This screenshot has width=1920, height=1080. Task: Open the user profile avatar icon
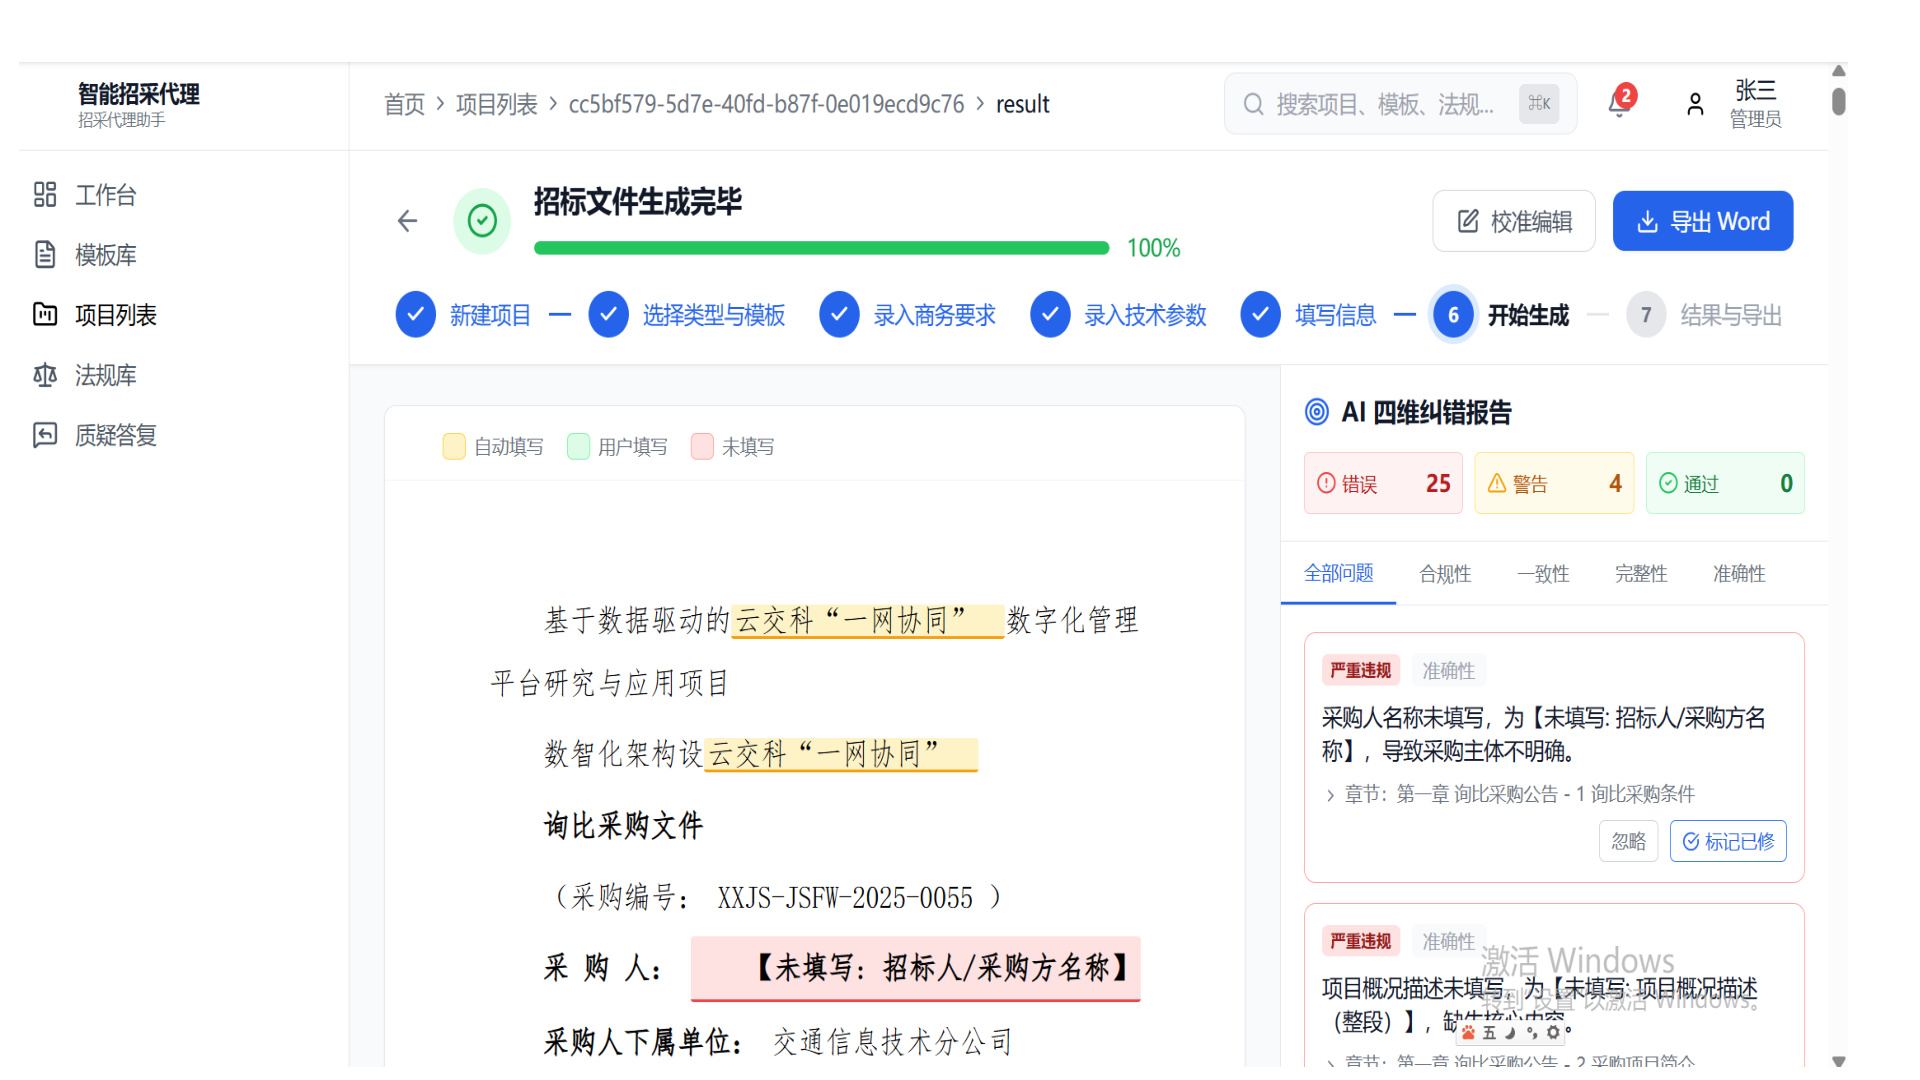pyautogui.click(x=1695, y=104)
